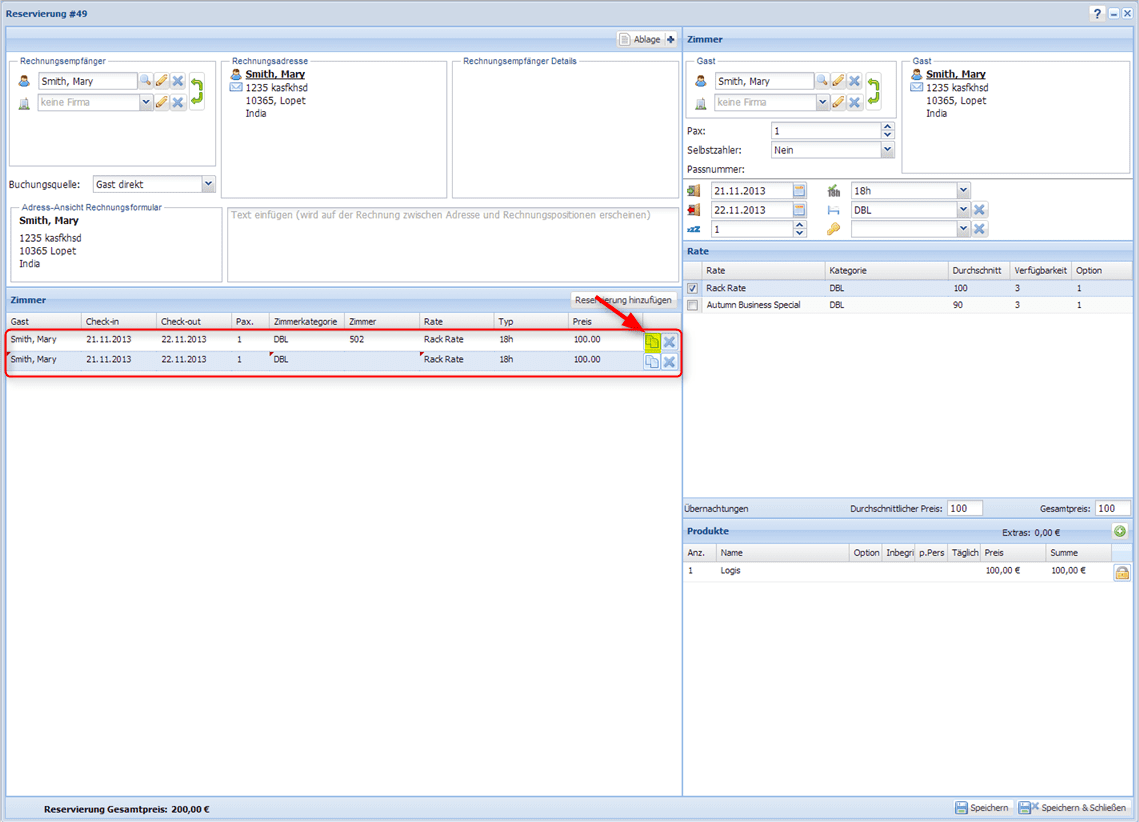
Task: Click the invoice text insertion field
Action: click(452, 244)
